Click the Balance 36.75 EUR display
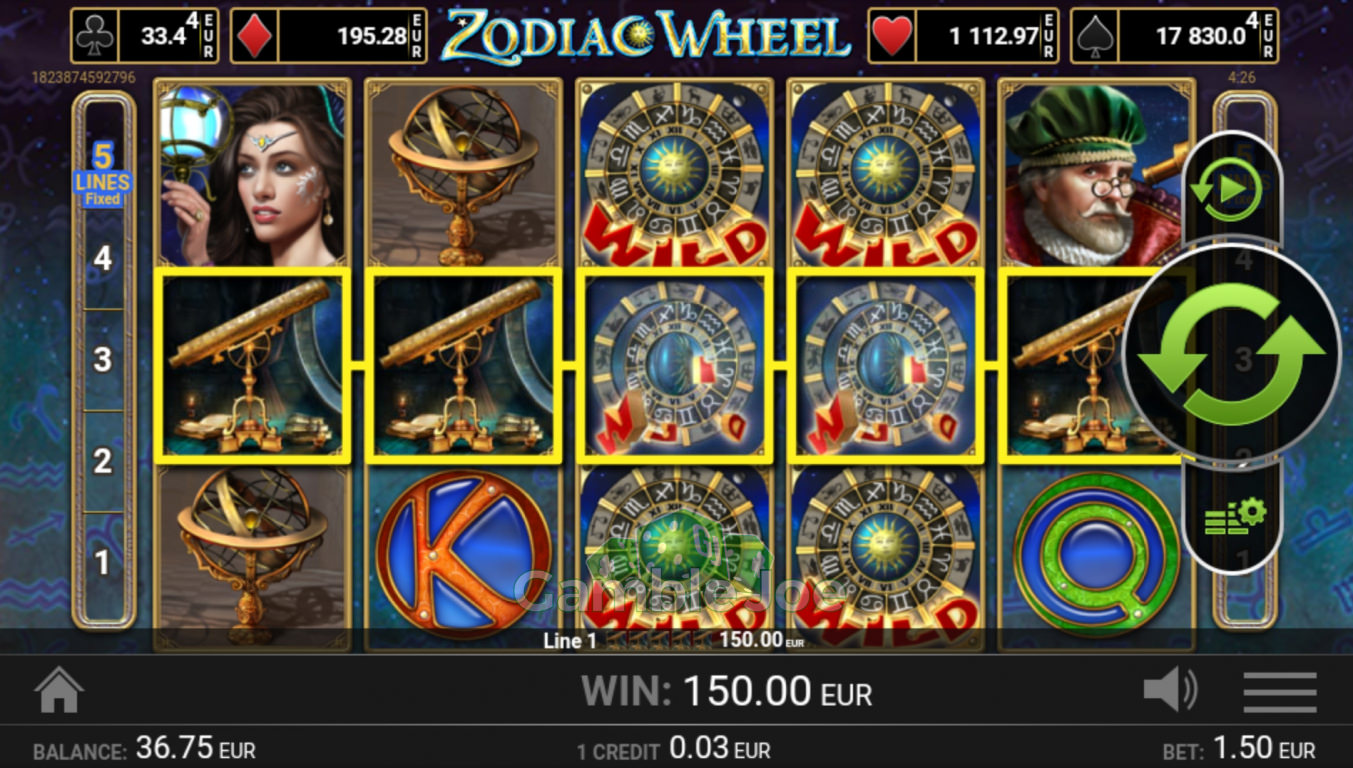1353x768 pixels. tap(144, 749)
